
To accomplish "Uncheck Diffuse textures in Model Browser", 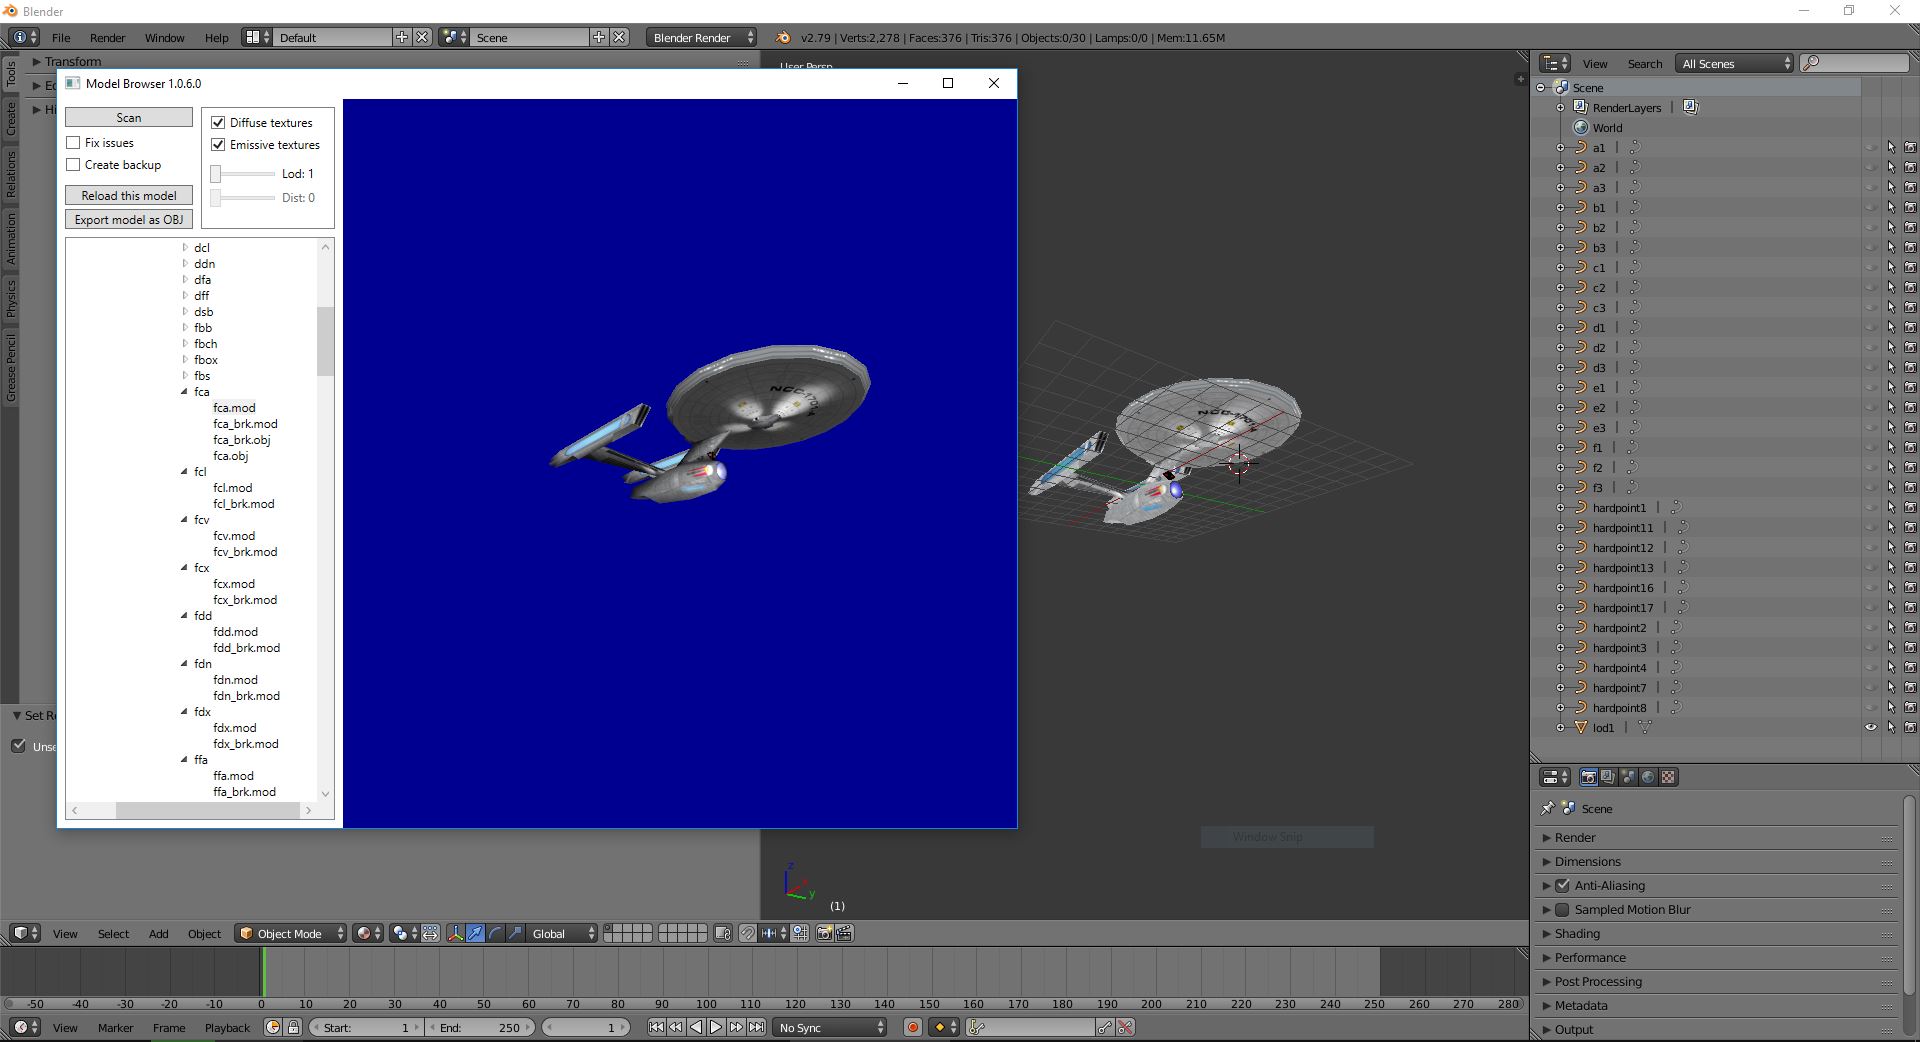I will click(x=218, y=122).
